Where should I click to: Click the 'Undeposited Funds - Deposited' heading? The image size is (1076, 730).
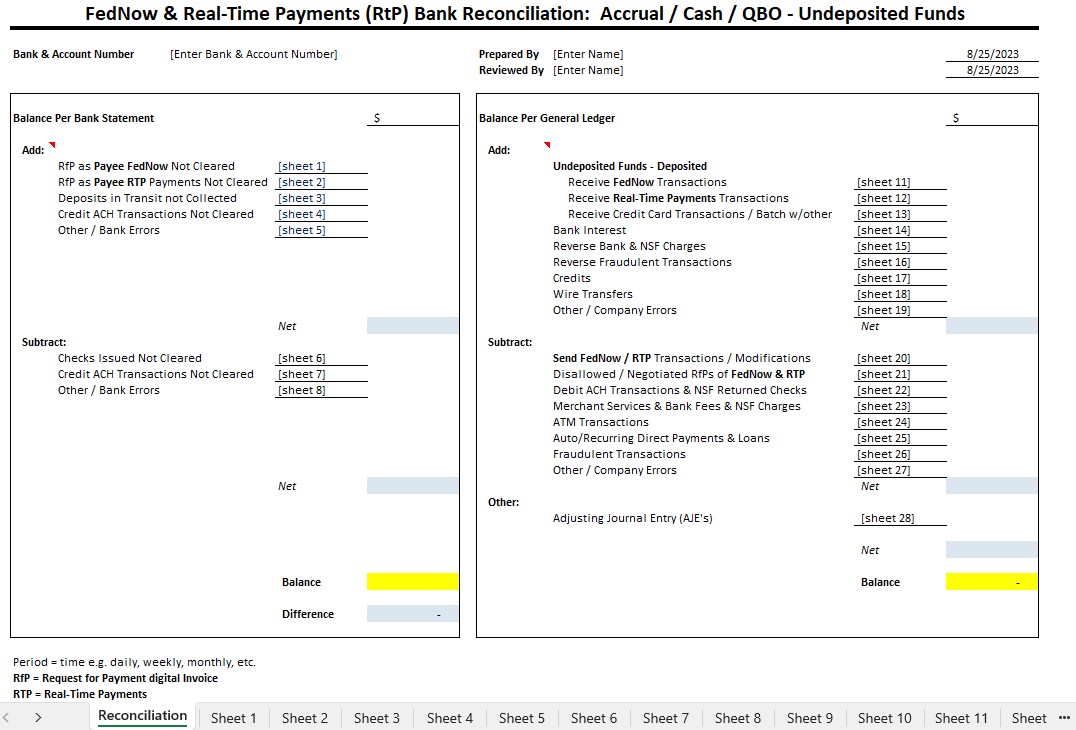[630, 166]
